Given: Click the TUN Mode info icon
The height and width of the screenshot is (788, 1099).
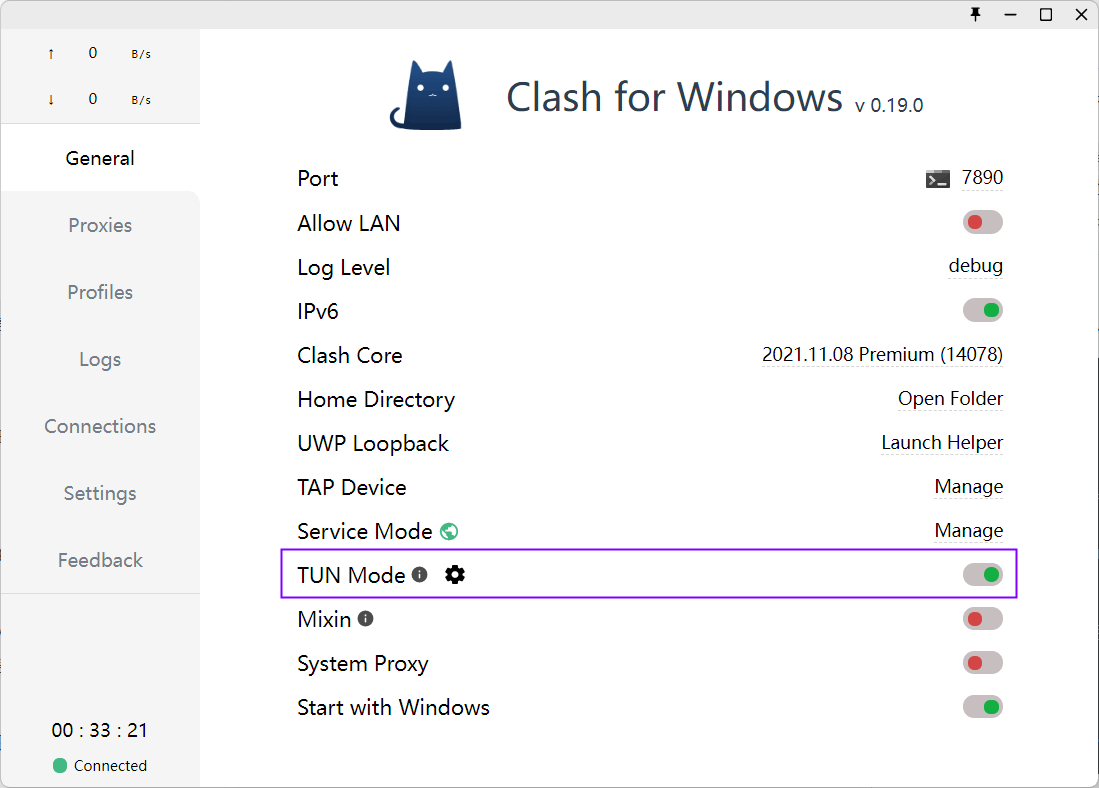Looking at the screenshot, I should click(x=420, y=574).
